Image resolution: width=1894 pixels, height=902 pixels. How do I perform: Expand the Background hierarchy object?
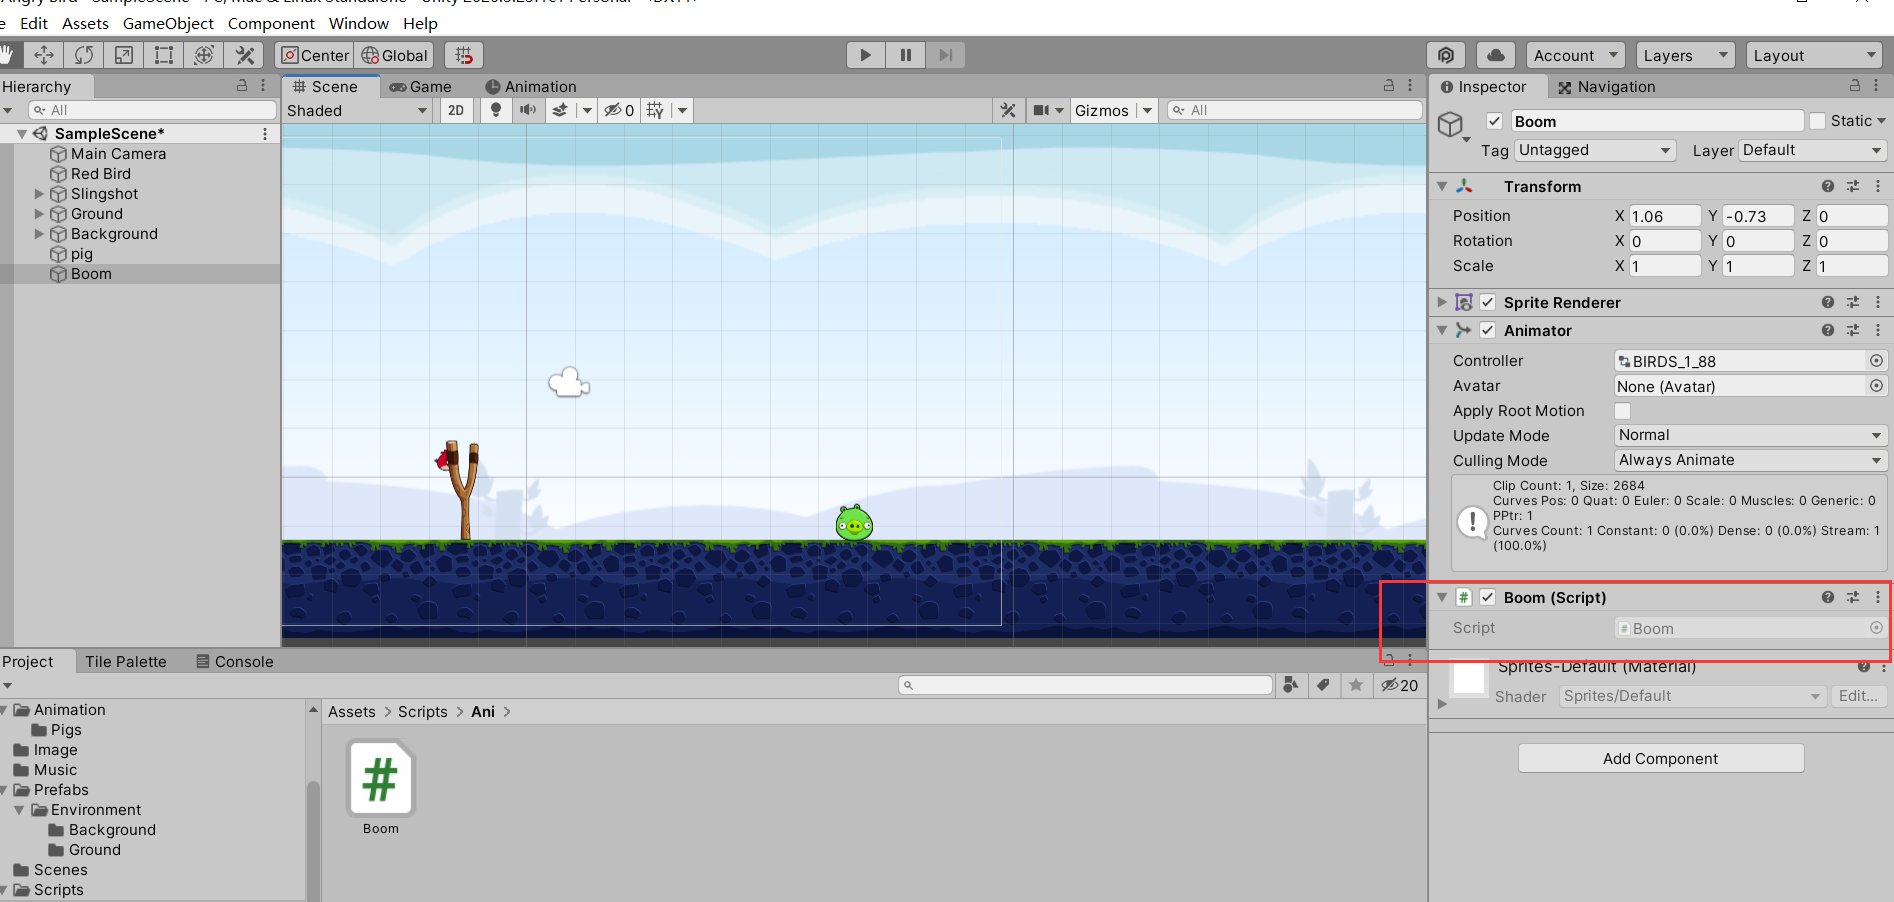tap(39, 234)
